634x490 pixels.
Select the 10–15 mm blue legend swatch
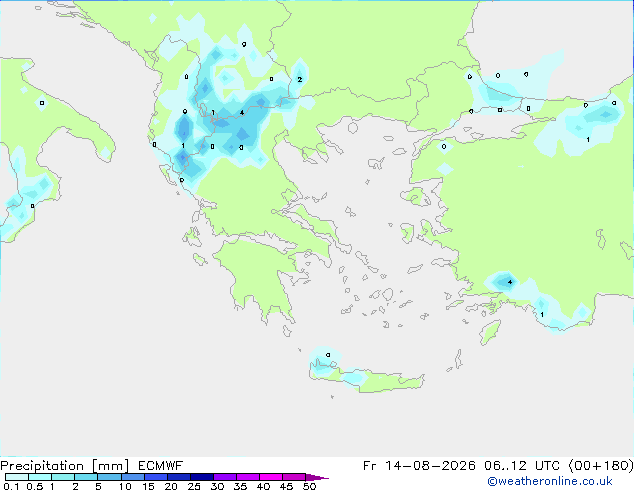tap(132, 477)
